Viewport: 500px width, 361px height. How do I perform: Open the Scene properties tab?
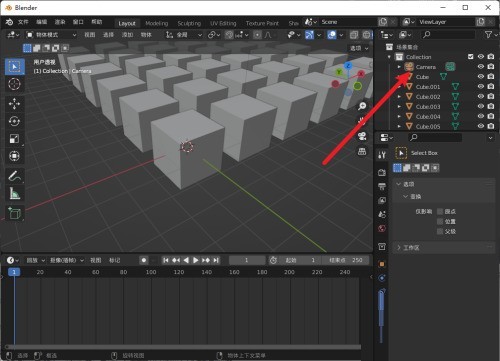pyautogui.click(x=382, y=214)
